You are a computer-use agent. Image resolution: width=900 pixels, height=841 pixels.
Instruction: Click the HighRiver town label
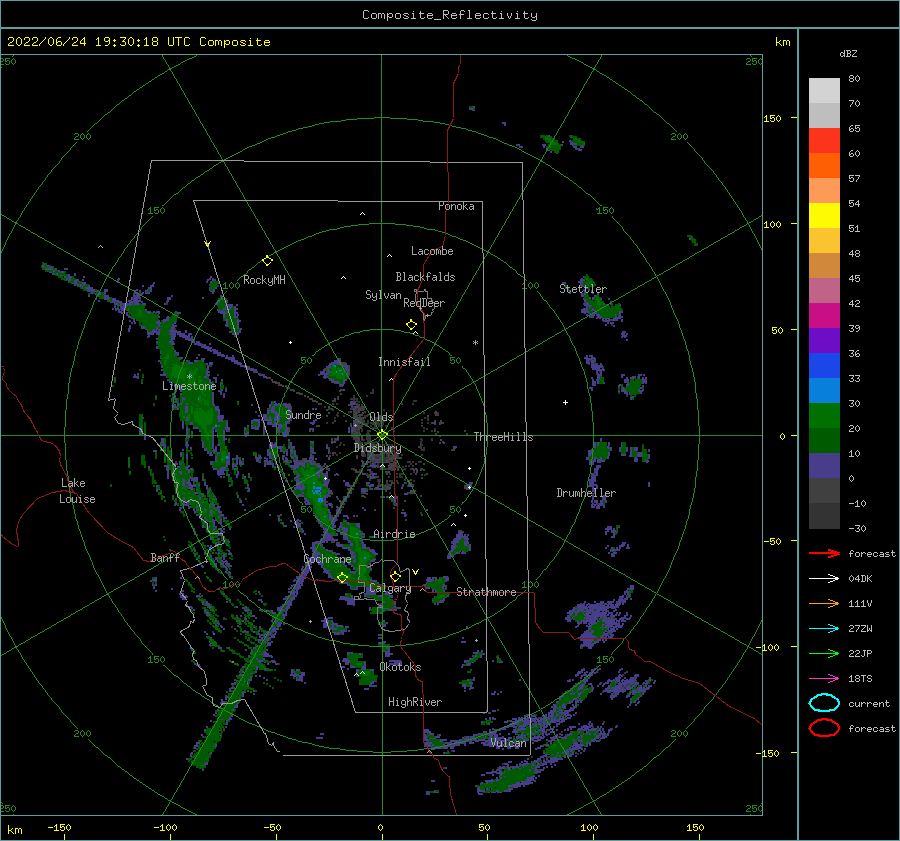415,702
